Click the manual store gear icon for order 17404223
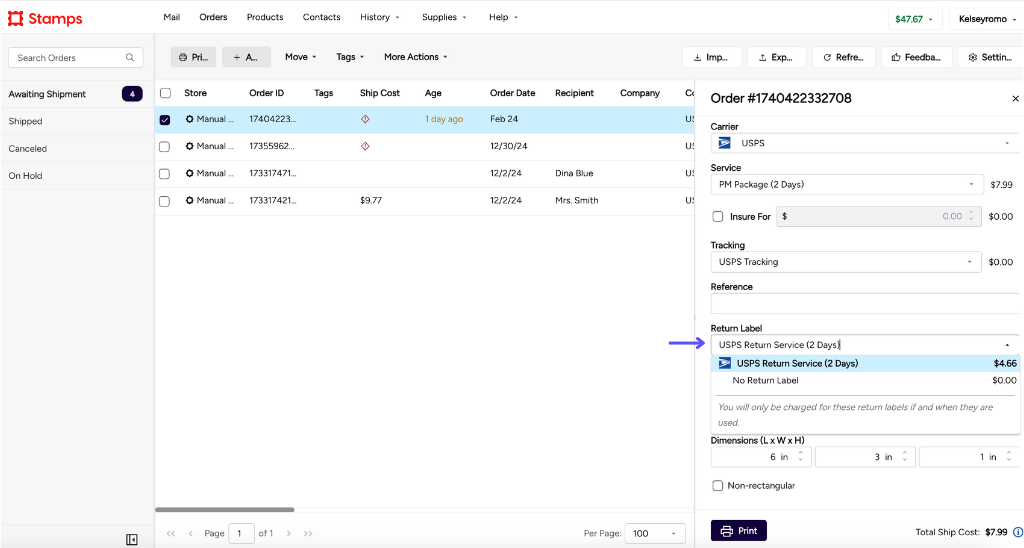 tap(189, 119)
